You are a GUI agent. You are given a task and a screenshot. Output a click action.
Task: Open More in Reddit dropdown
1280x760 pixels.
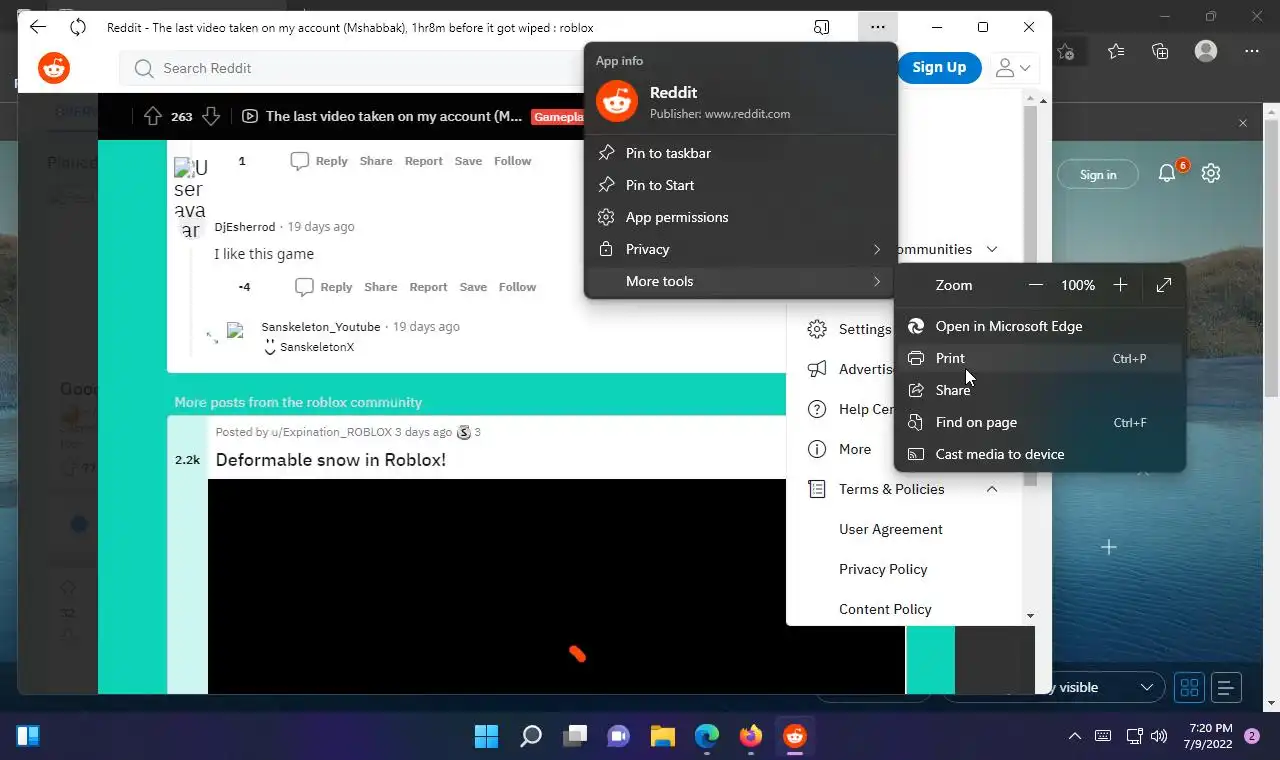pyautogui.click(x=840, y=449)
